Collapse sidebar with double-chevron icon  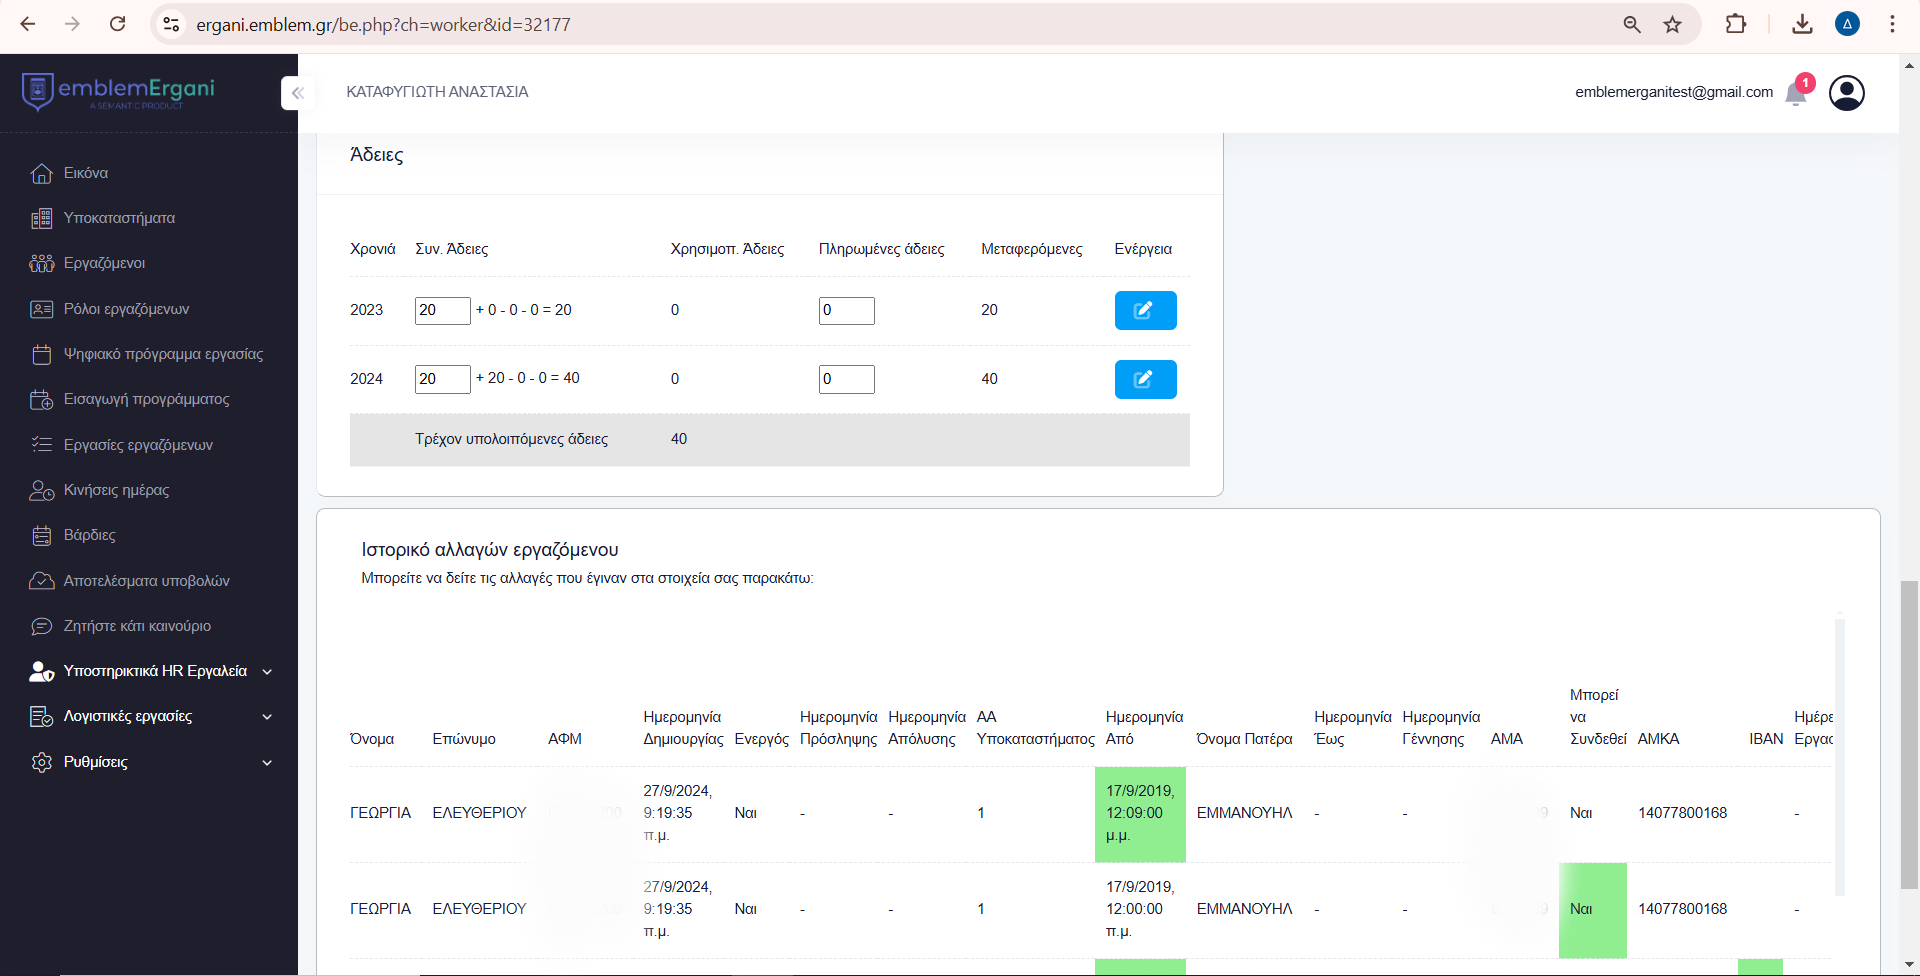pyautogui.click(x=297, y=93)
